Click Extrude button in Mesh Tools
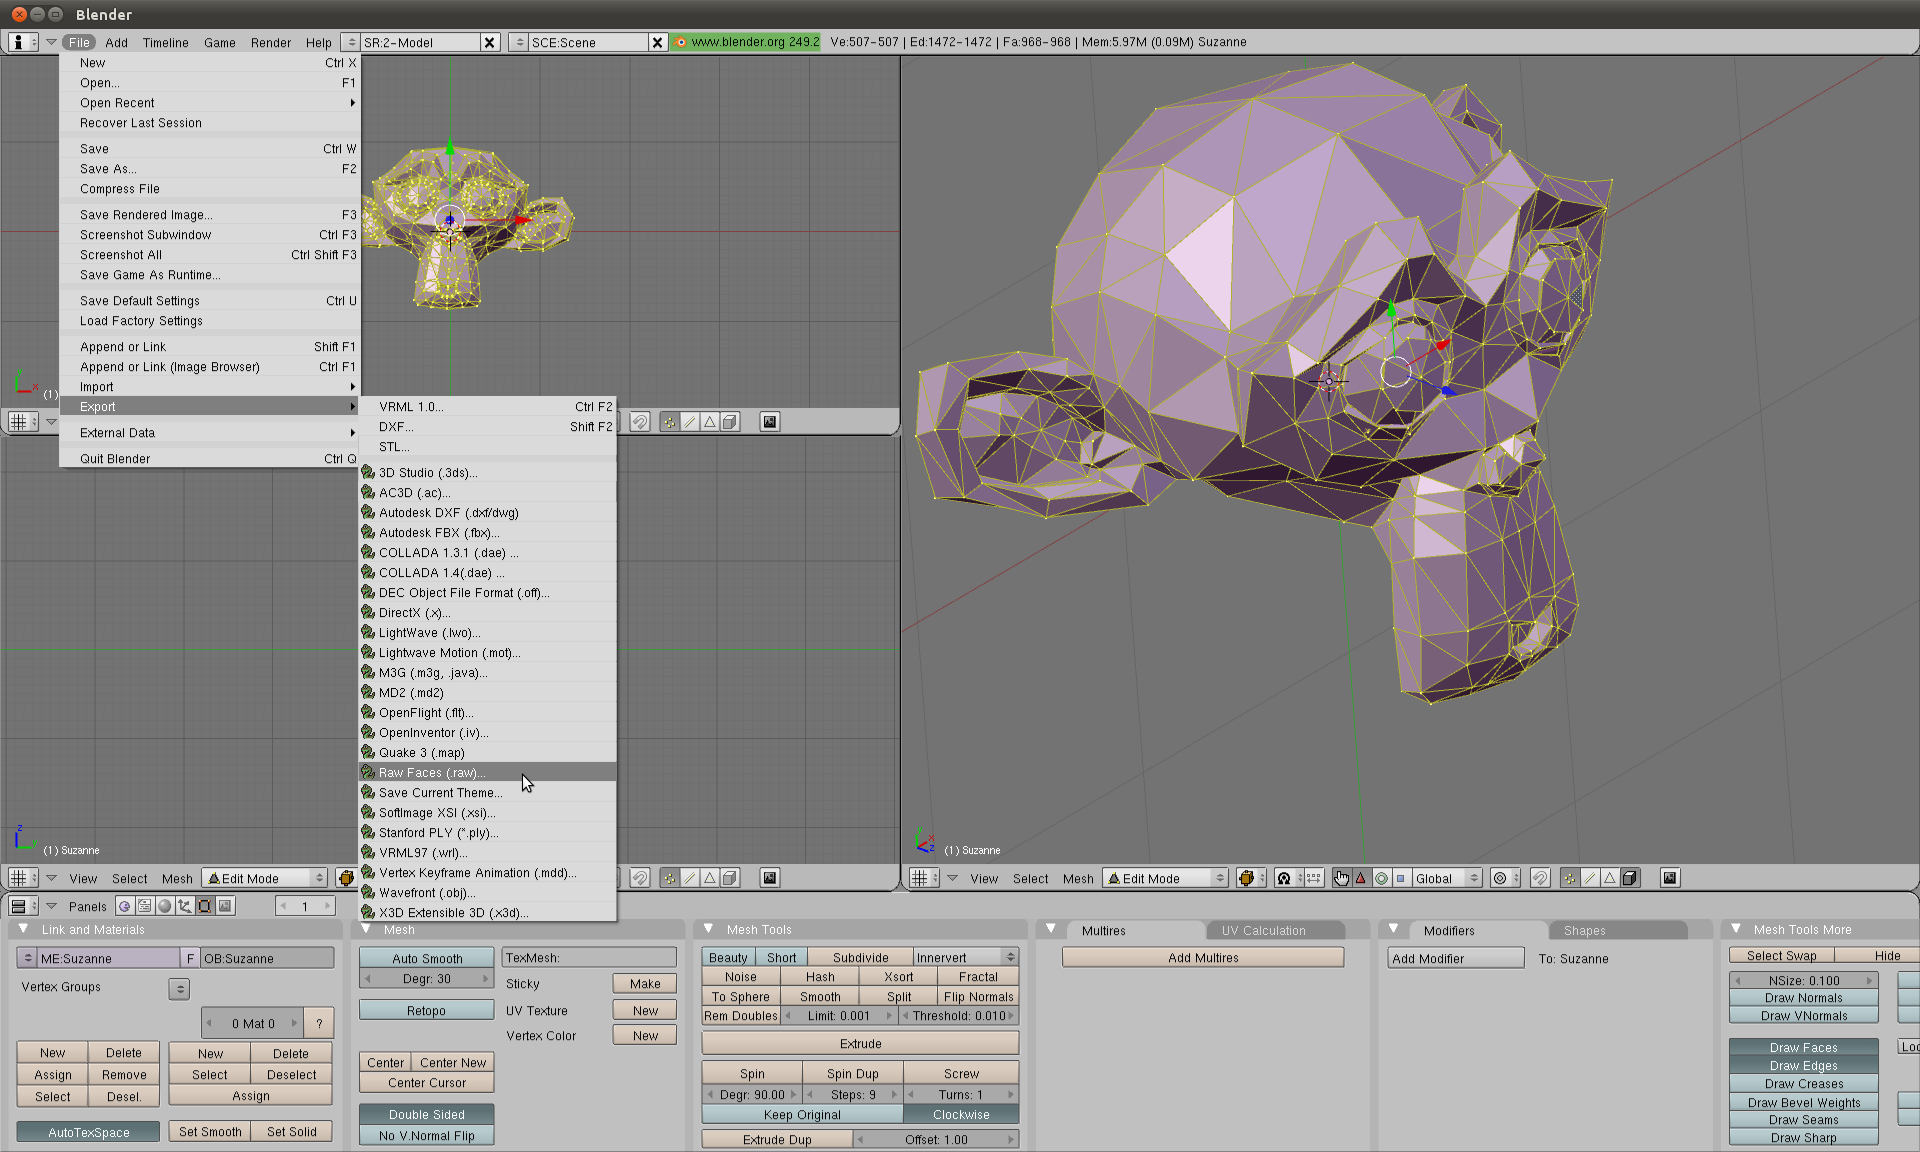This screenshot has width=1920, height=1152. pos(860,1043)
